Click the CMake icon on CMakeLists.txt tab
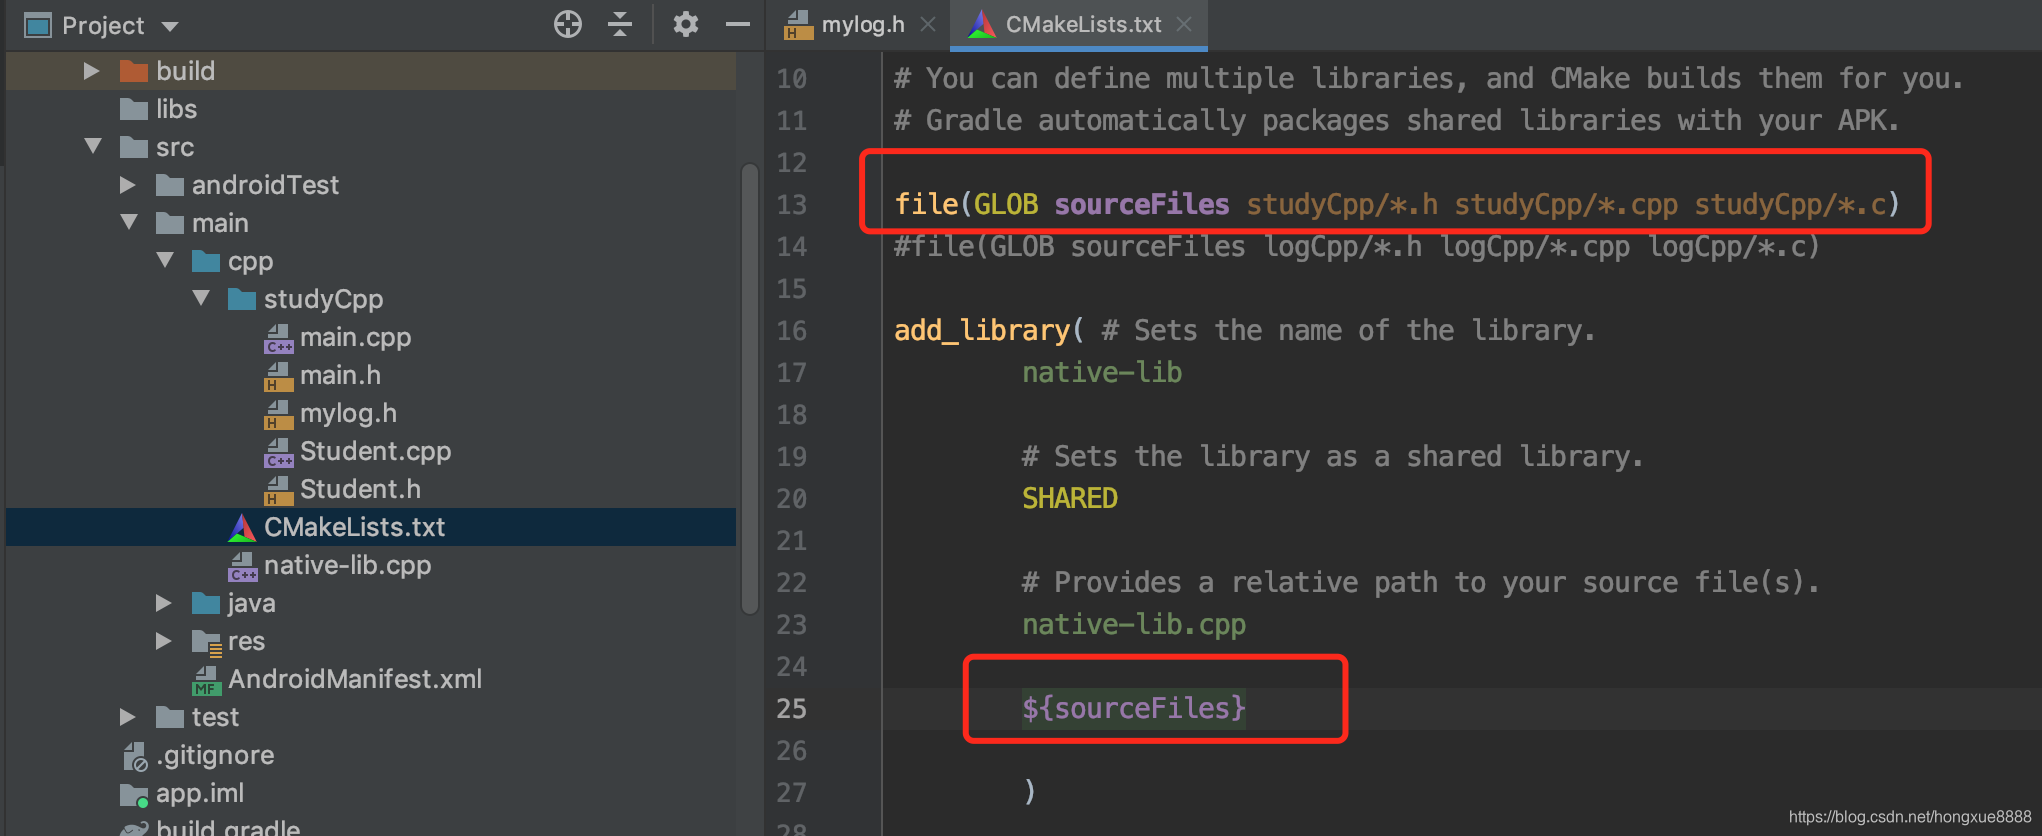Screen dimensions: 2042x836 (982, 24)
